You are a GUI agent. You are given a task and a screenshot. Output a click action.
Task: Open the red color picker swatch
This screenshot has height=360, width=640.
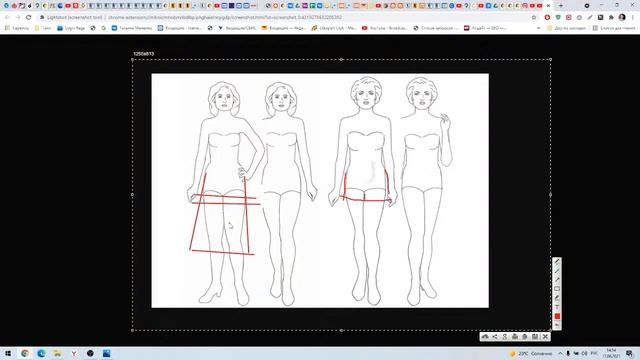click(x=557, y=316)
